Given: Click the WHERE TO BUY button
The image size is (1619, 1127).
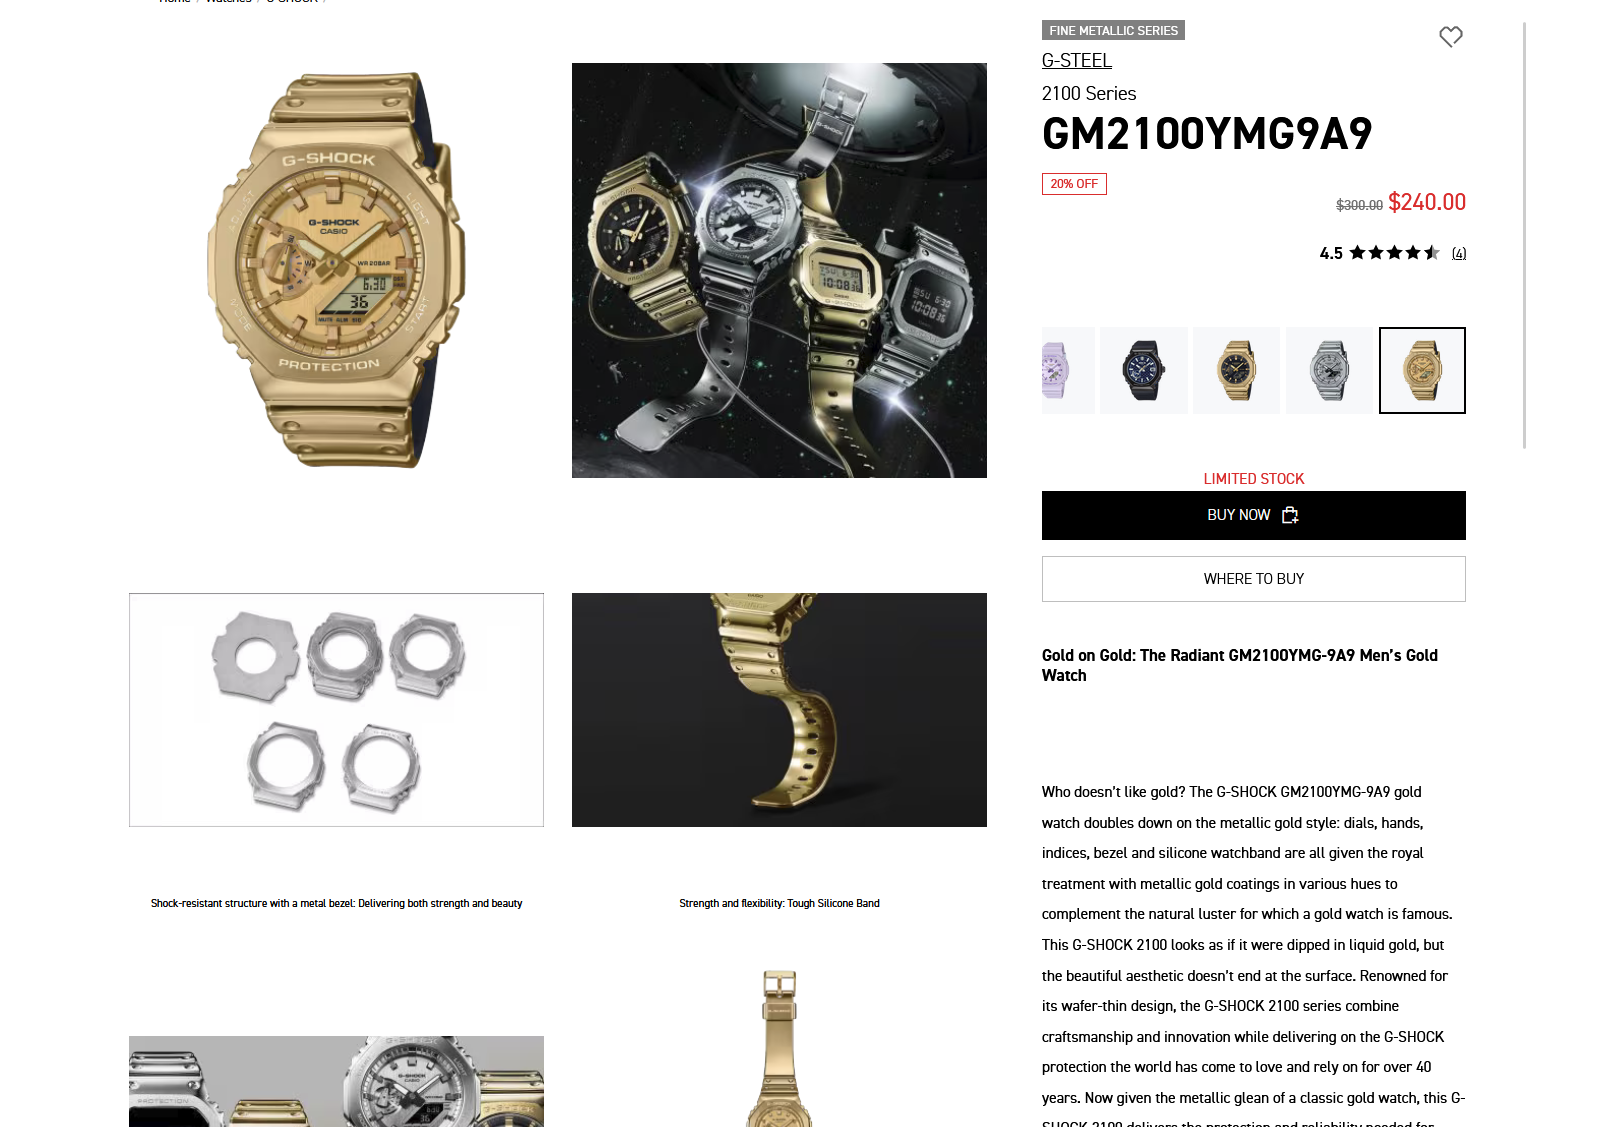Looking at the screenshot, I should click(x=1253, y=579).
